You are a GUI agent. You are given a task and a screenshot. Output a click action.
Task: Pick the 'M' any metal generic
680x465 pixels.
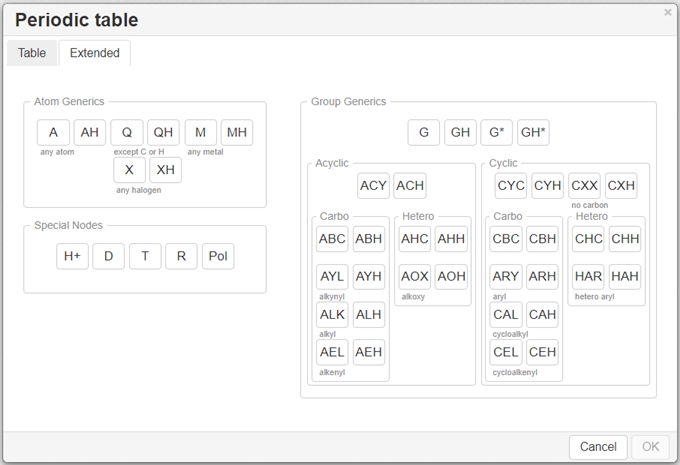pos(200,133)
